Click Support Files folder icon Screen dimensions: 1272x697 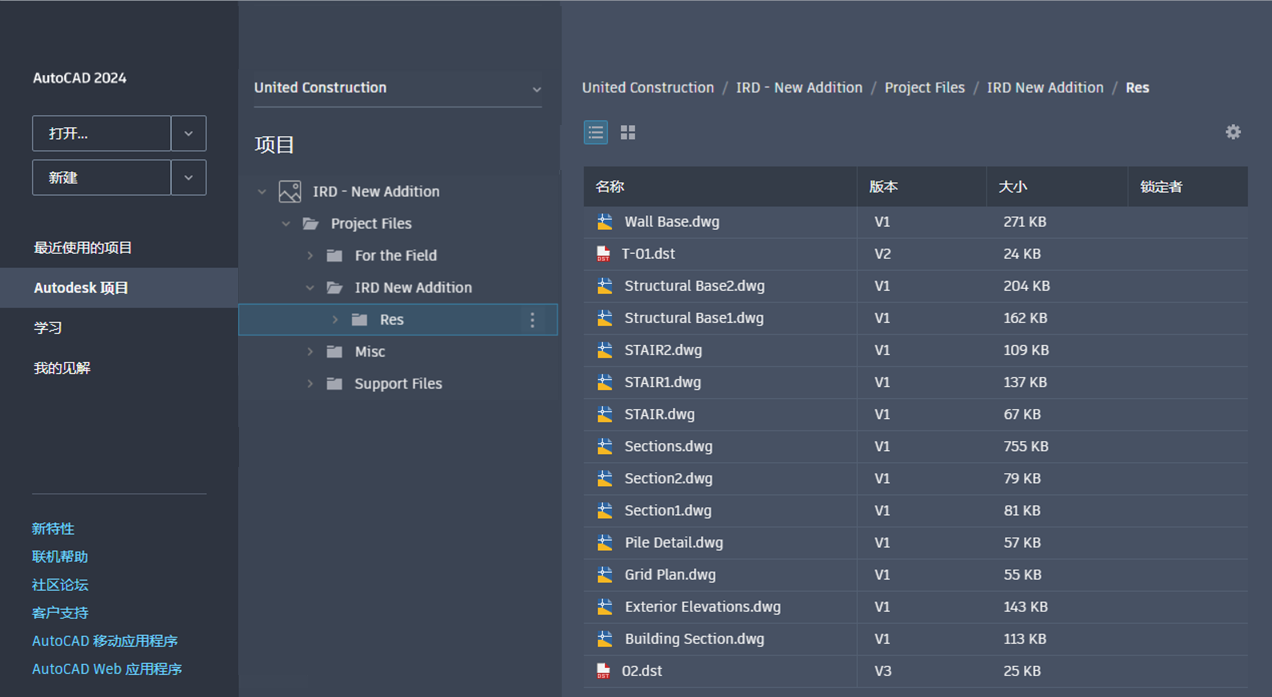335,384
